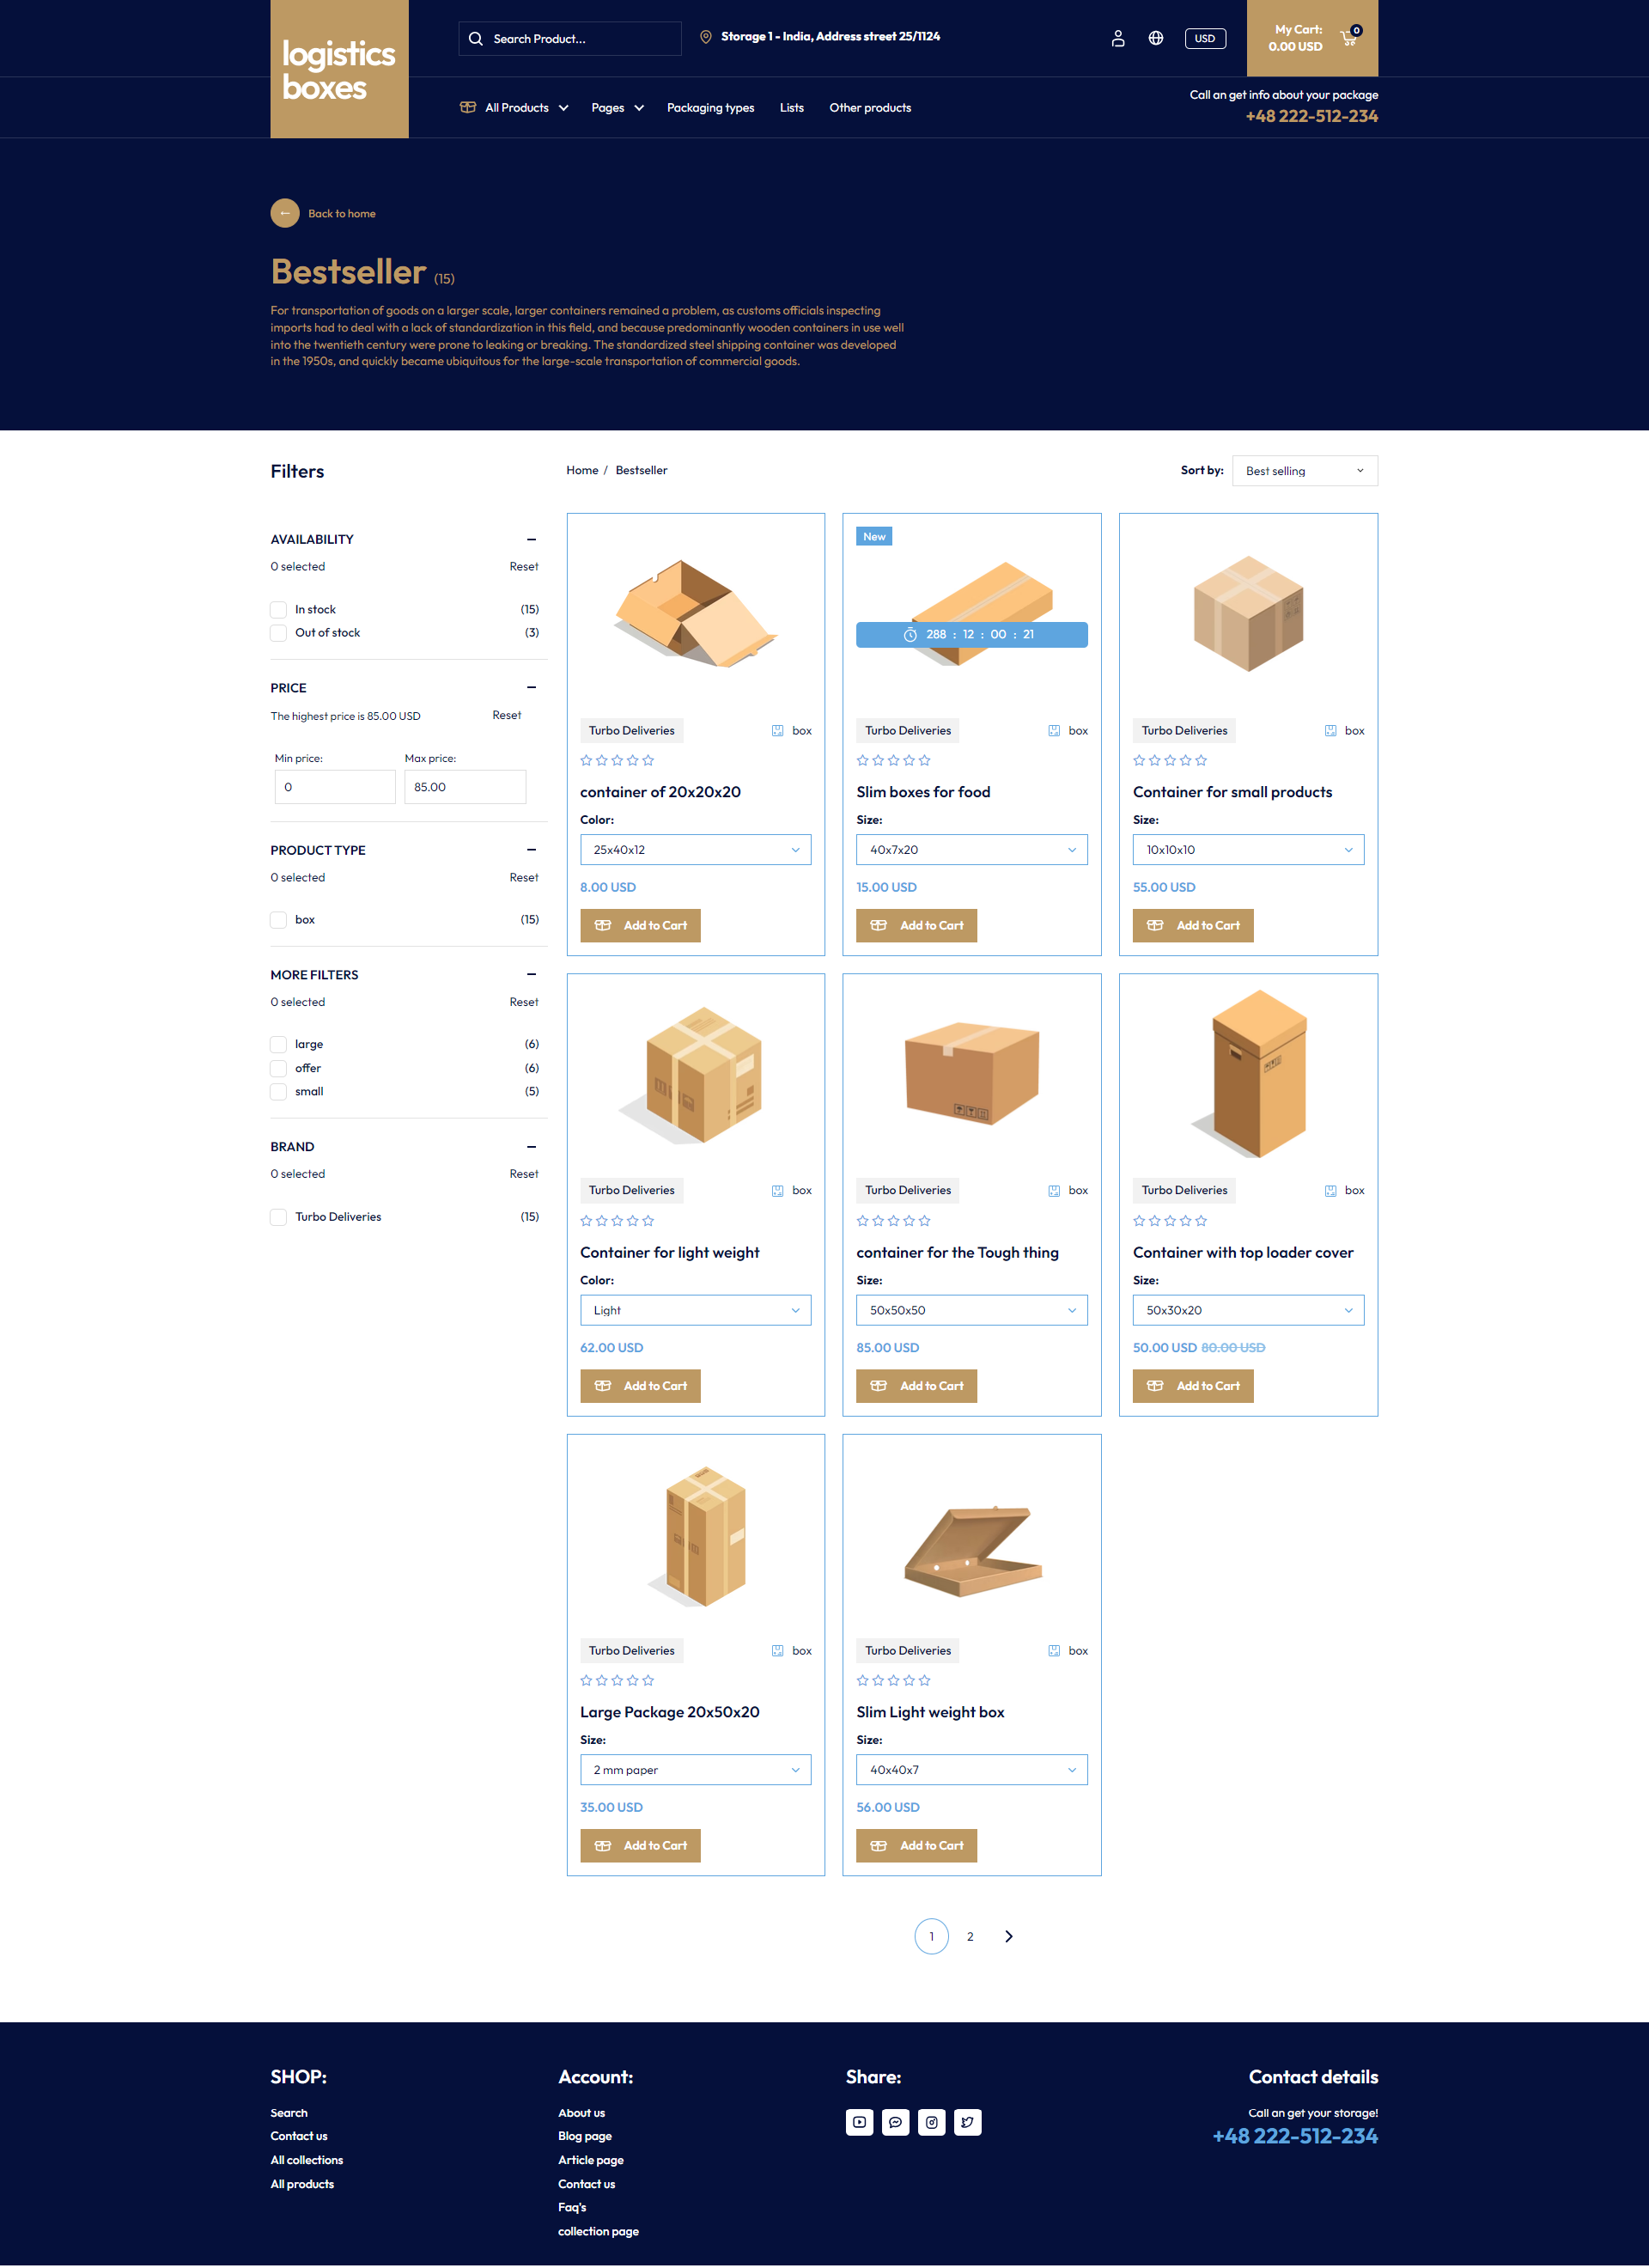Open the Instagram icon in the footer

click(931, 2122)
